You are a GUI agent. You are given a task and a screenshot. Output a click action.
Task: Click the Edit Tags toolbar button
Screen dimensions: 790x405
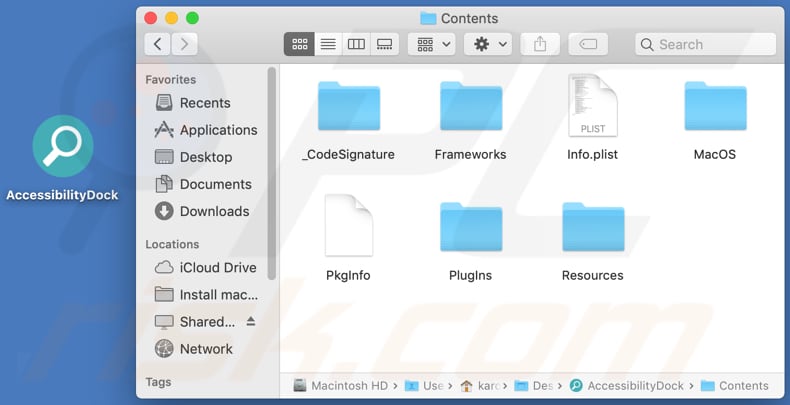point(588,44)
